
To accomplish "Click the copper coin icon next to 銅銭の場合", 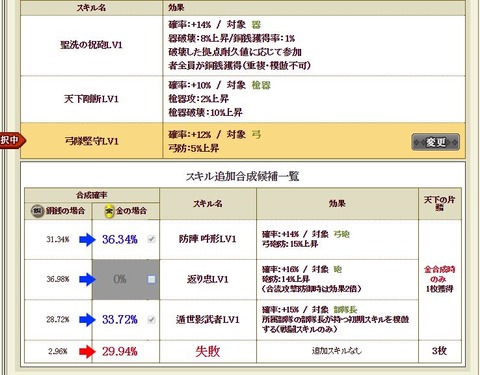I will [x=36, y=211].
